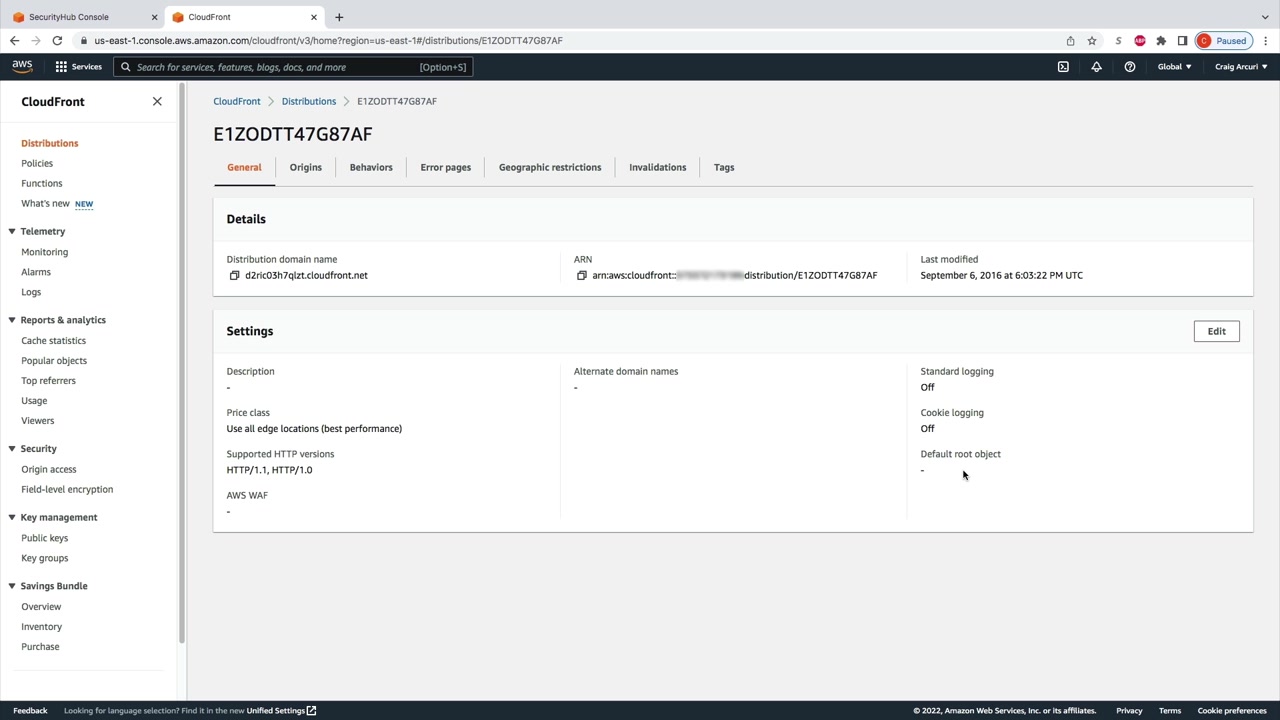Open a new browser tab
1280x720 pixels.
coord(339,17)
